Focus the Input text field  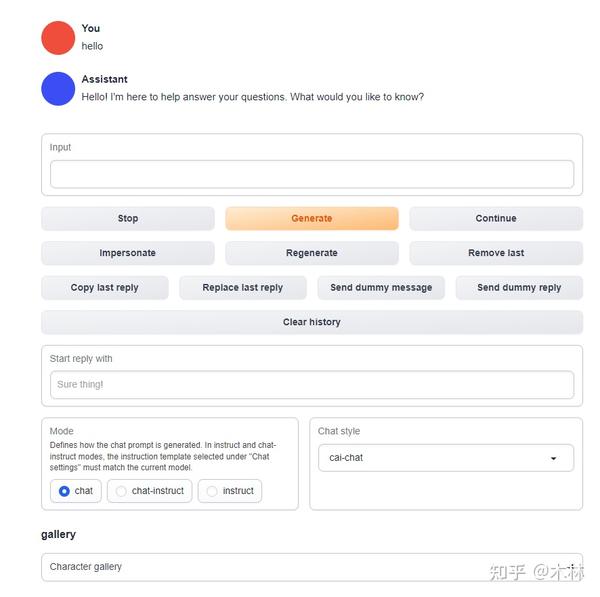(x=312, y=175)
